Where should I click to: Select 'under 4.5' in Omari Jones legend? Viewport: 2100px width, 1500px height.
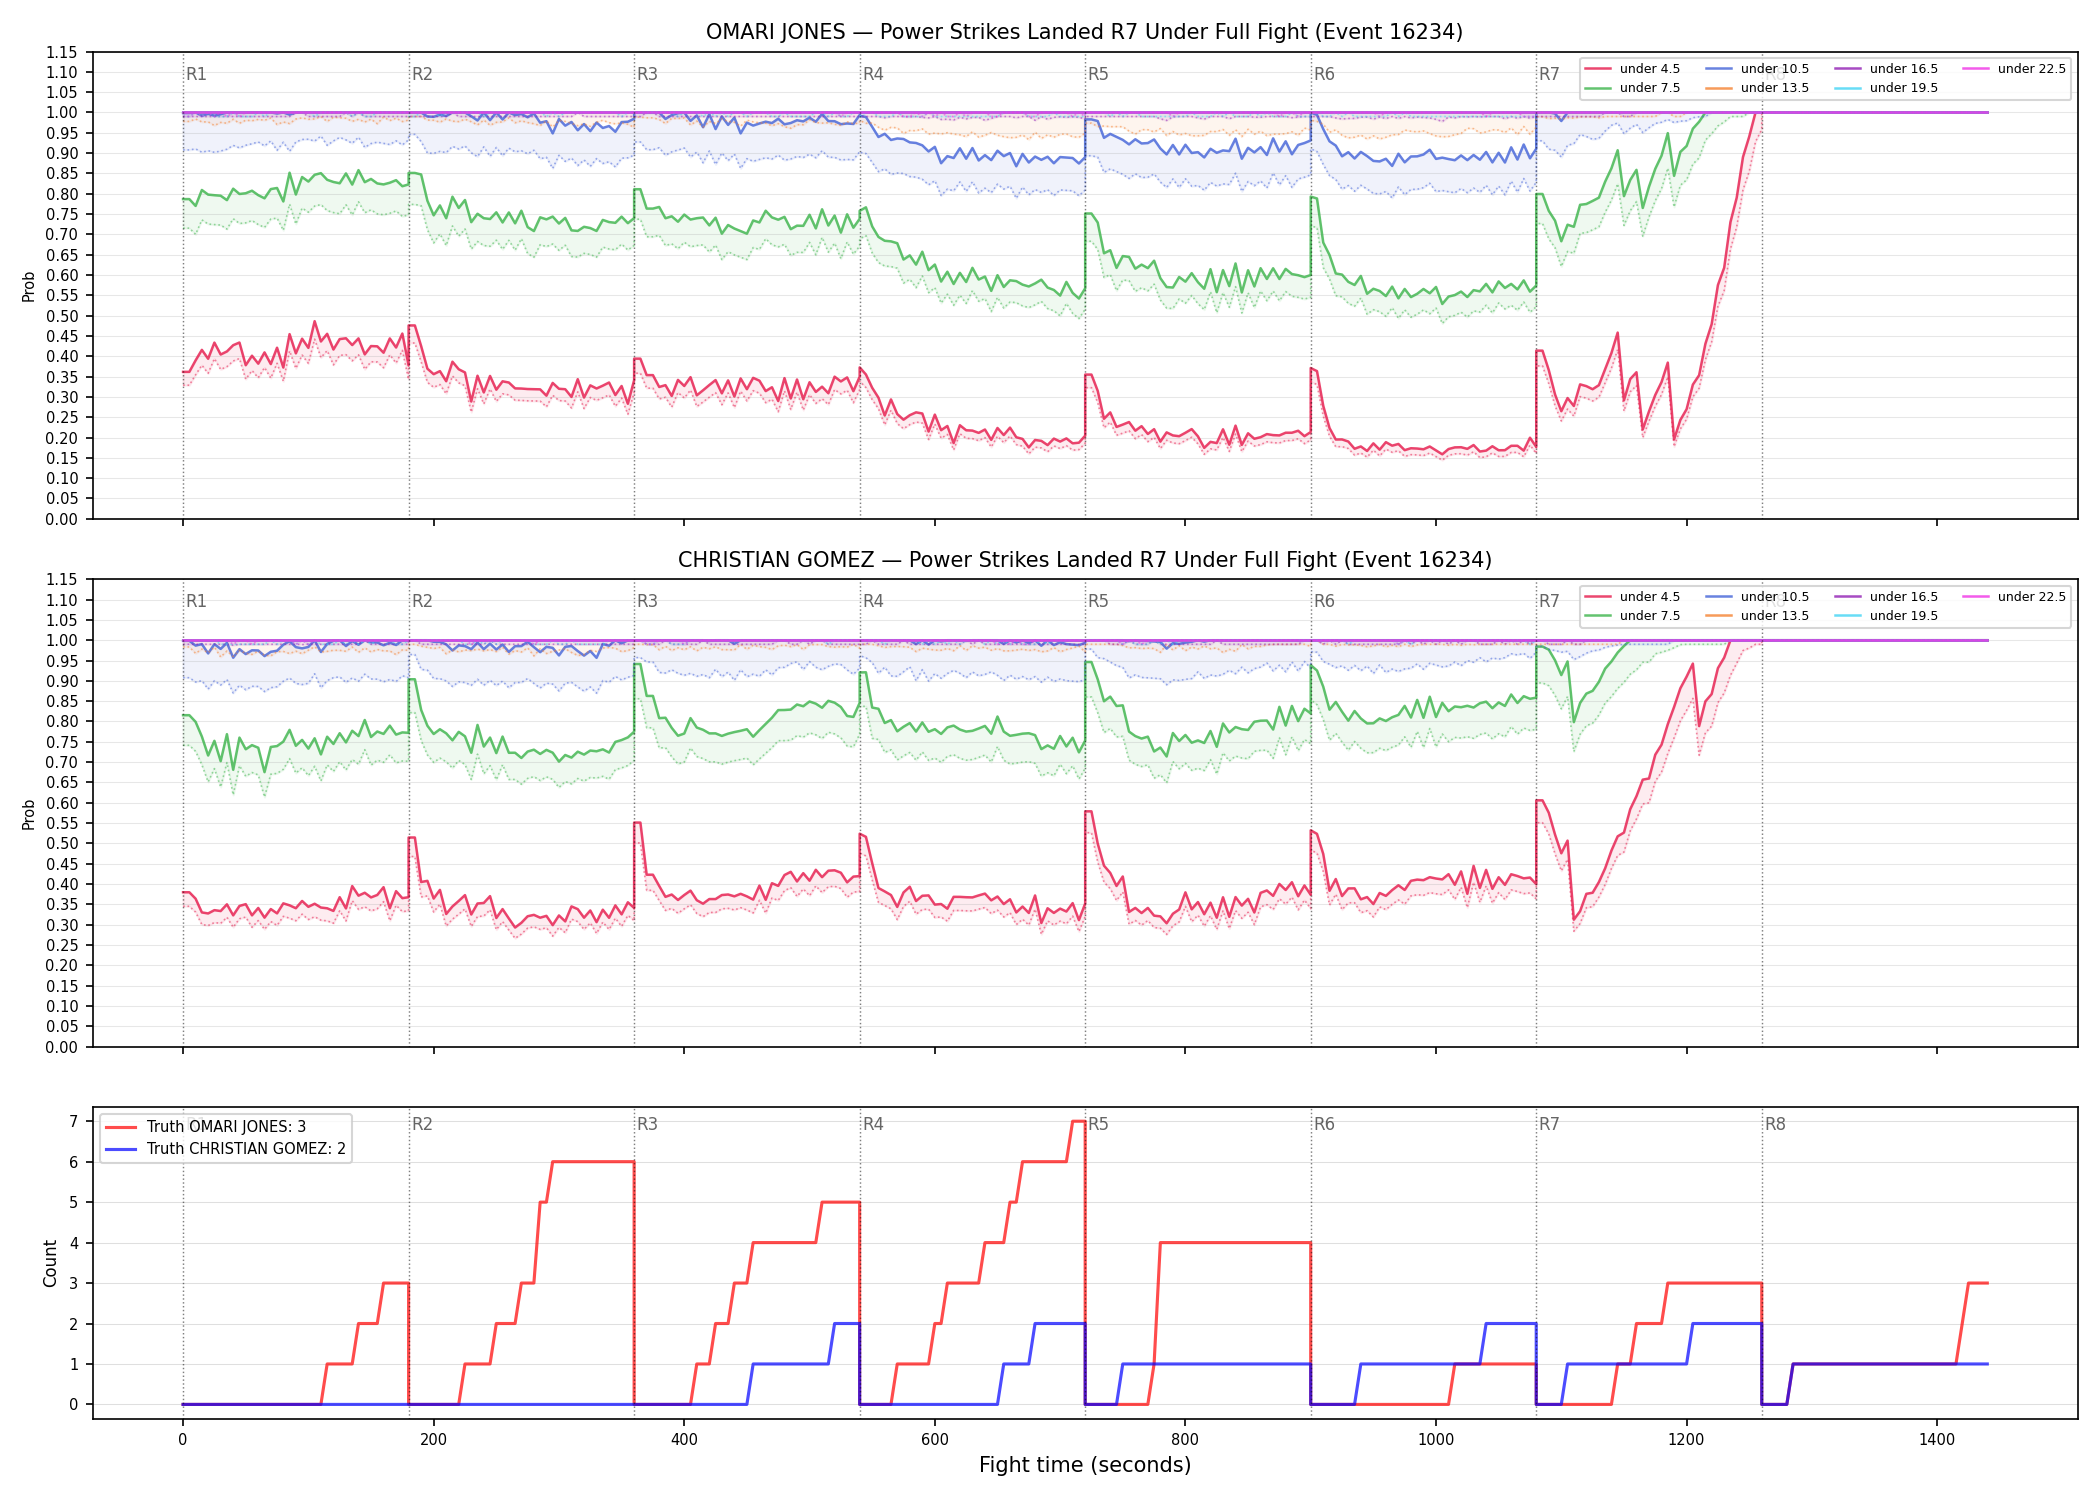click(1633, 69)
